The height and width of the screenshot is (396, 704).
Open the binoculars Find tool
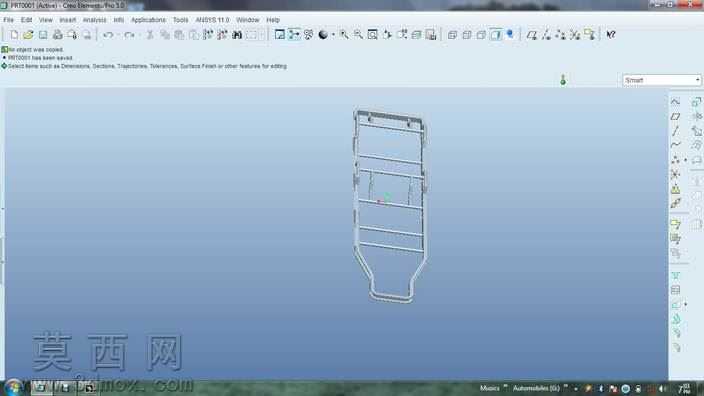coord(237,35)
